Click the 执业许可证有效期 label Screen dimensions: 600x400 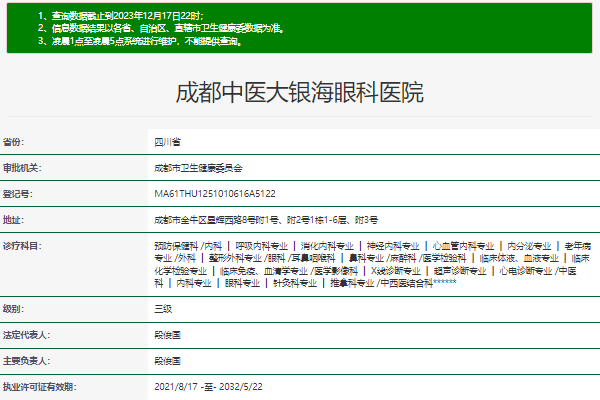(x=39, y=387)
